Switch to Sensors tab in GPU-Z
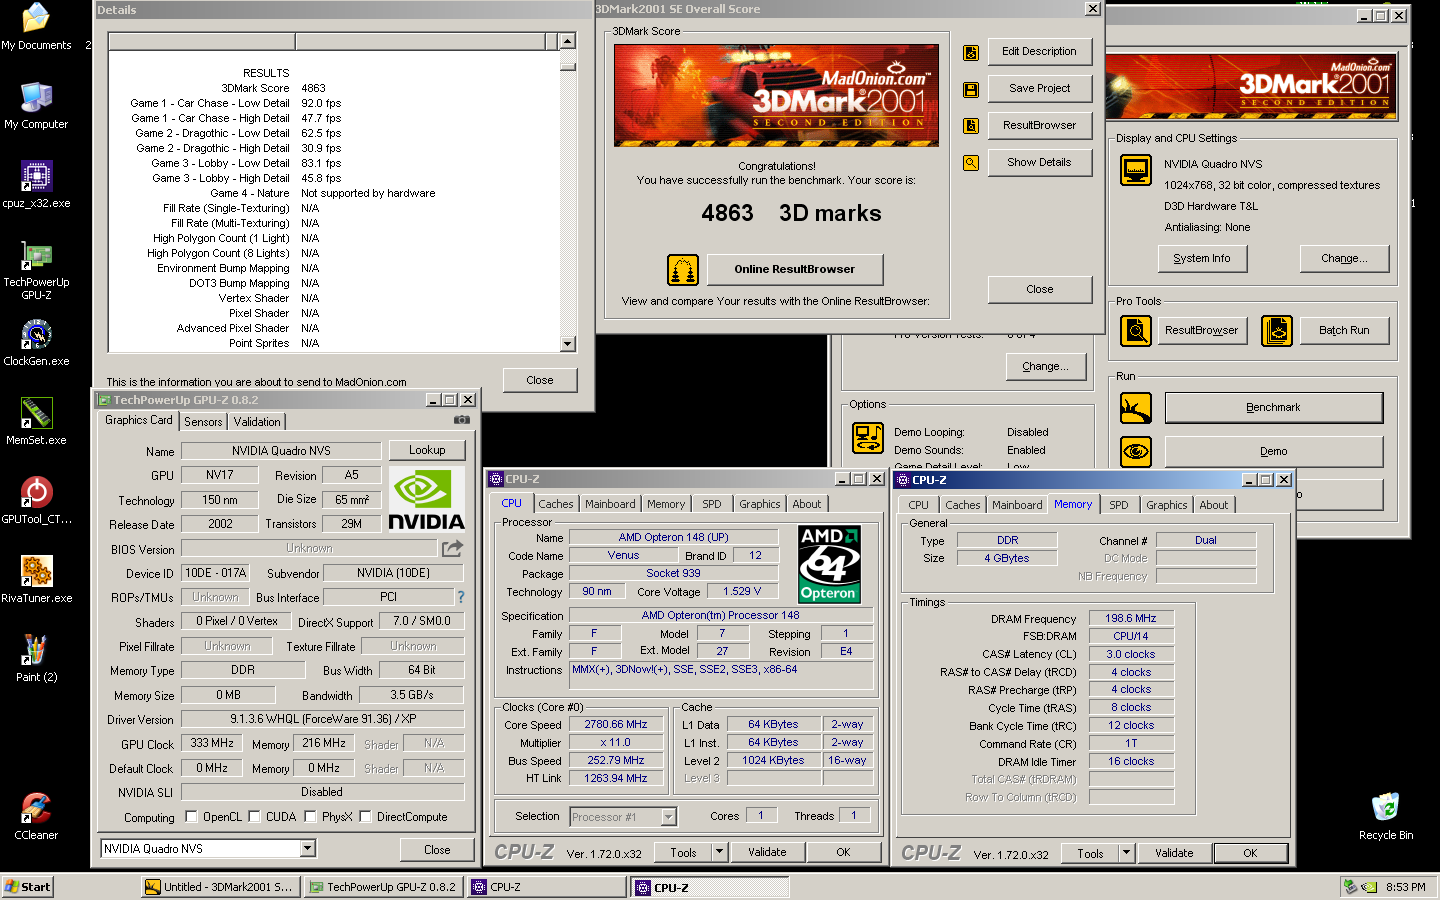1440x900 pixels. click(203, 422)
